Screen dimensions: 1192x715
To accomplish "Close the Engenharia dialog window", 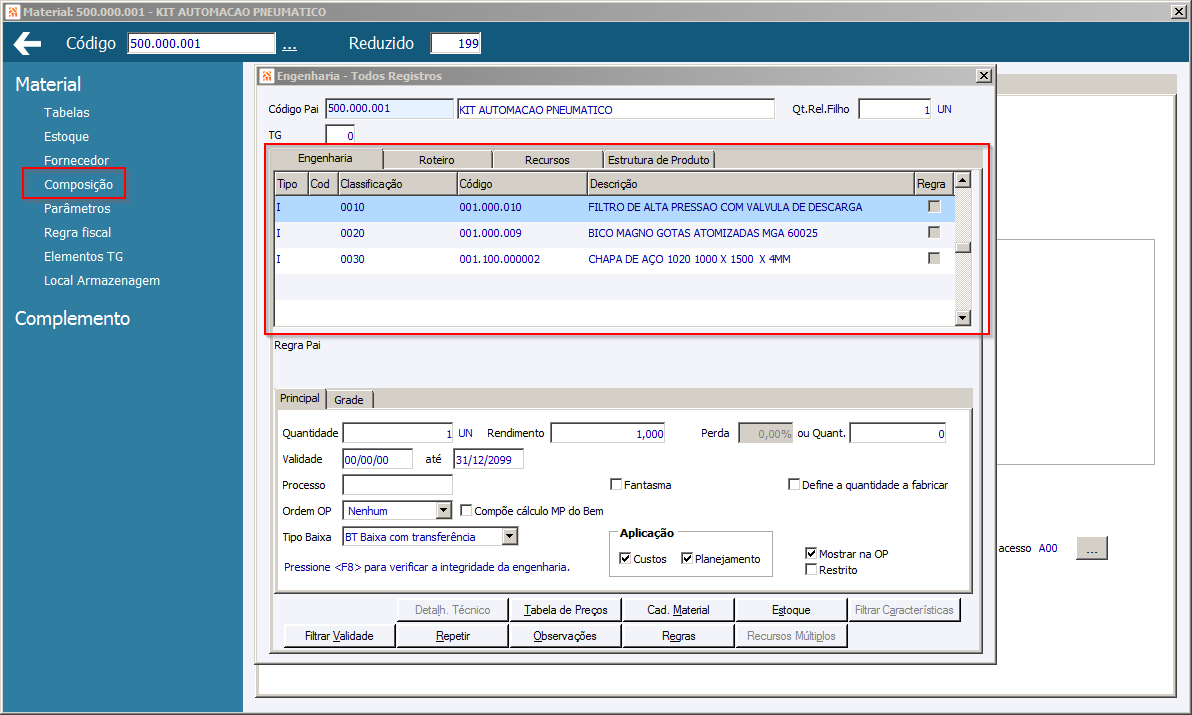I will 984,76.
